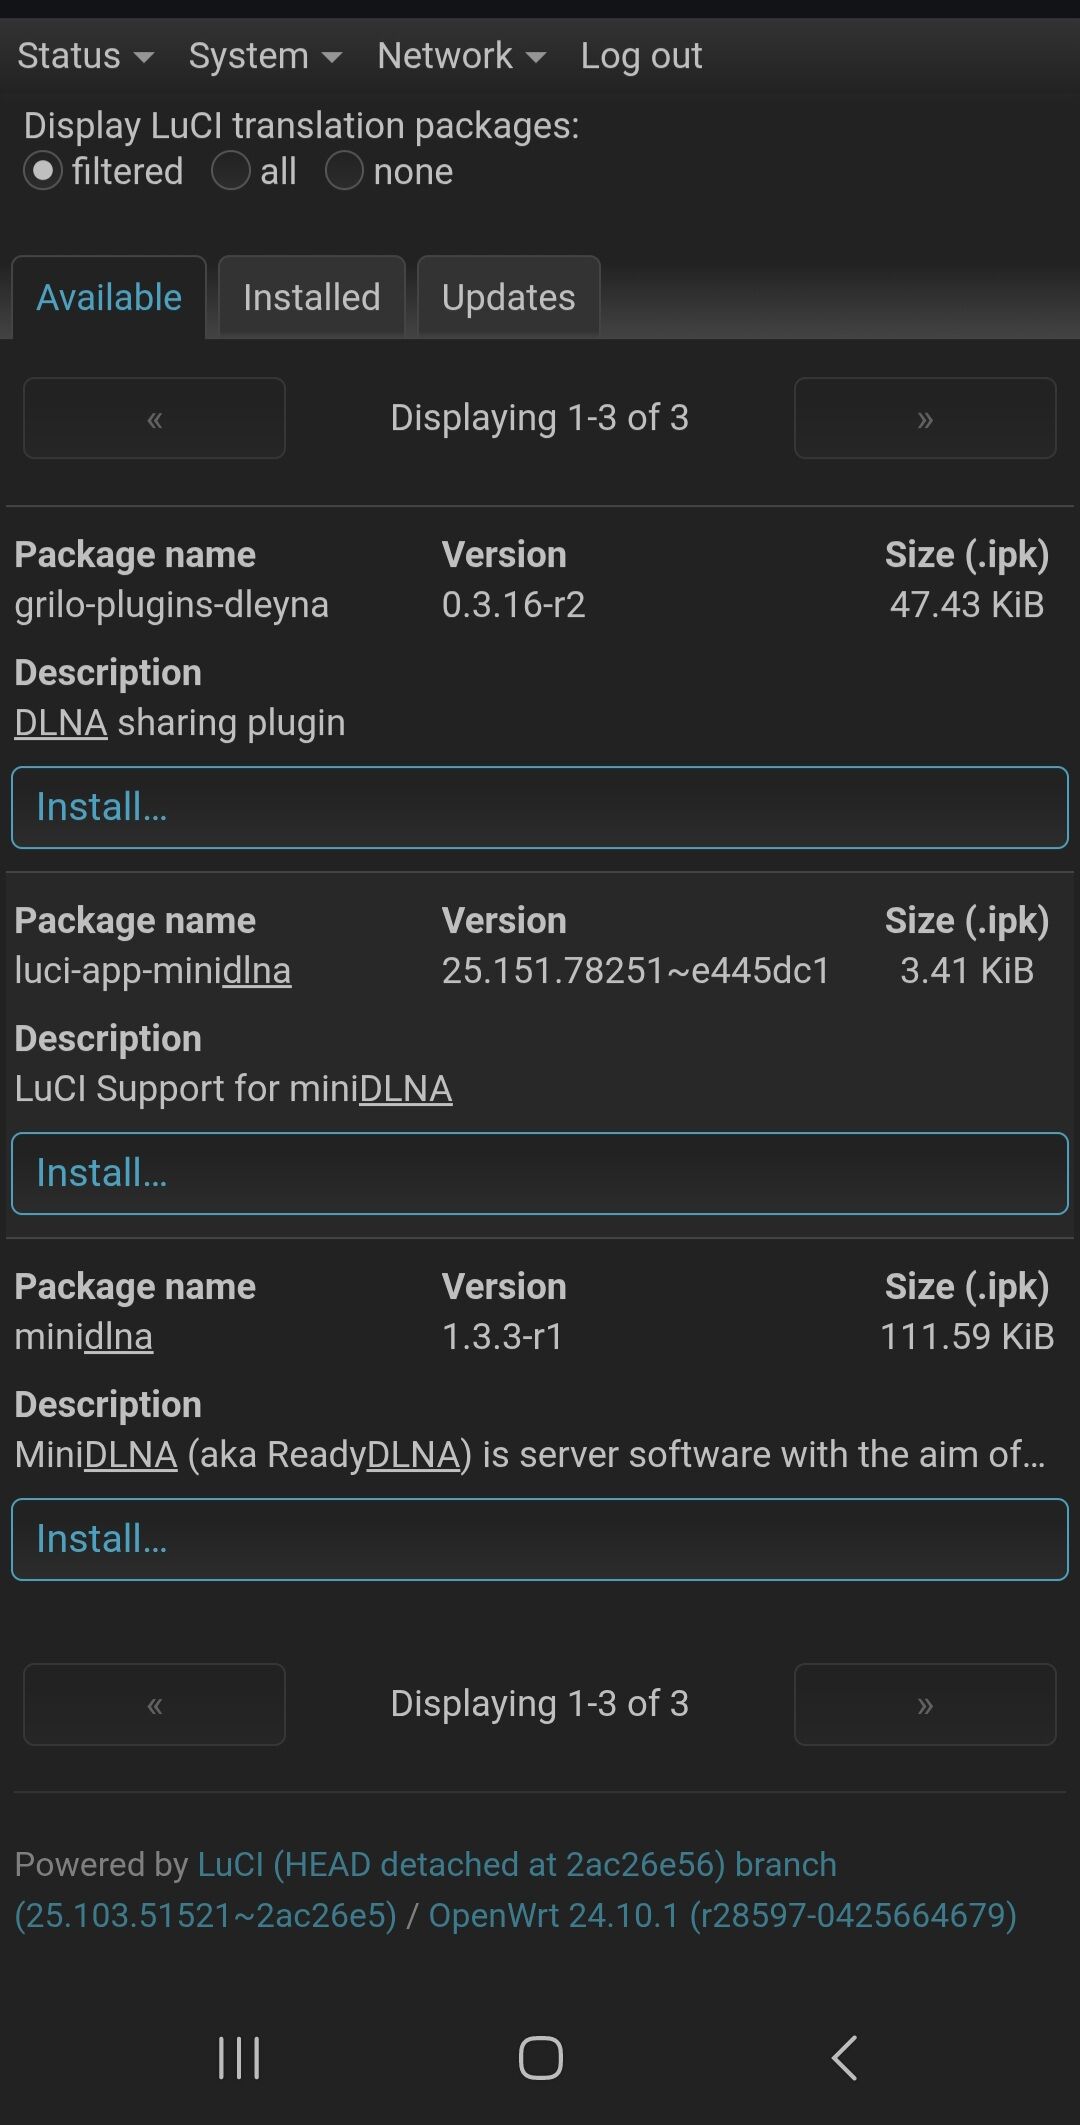Tap the Android back arrow icon
Image resolution: width=1080 pixels, height=2125 pixels.
[844, 2058]
